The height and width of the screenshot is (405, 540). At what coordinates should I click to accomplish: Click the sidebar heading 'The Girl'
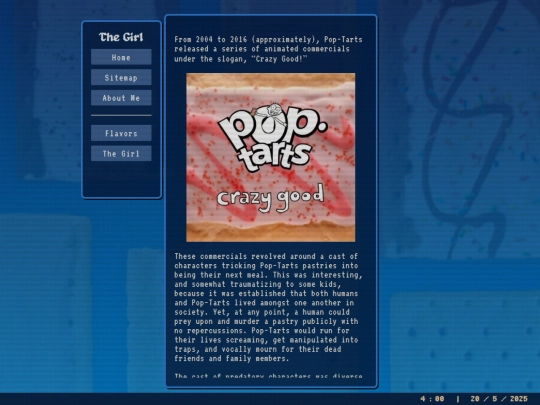coord(121,37)
